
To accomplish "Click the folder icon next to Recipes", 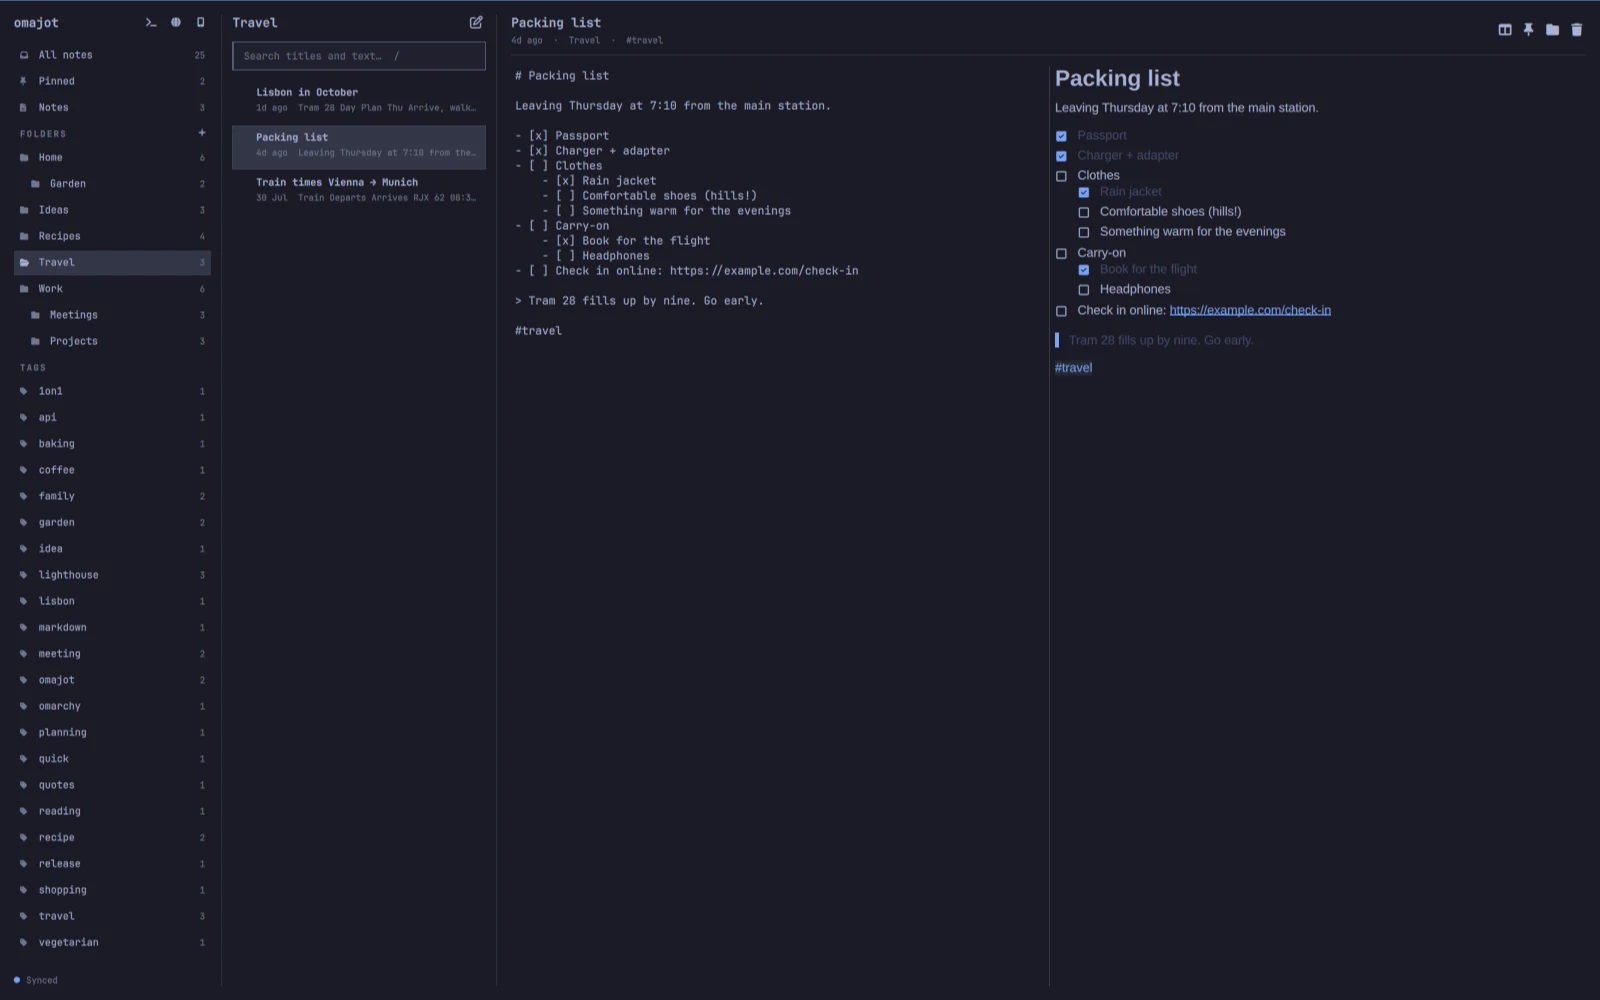I will click(x=24, y=236).
